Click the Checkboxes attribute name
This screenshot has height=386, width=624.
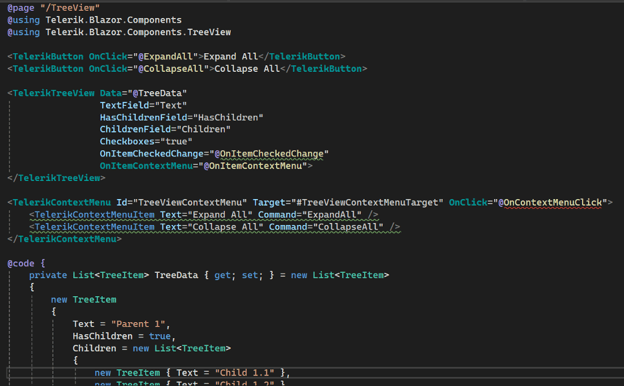pyautogui.click(x=127, y=142)
